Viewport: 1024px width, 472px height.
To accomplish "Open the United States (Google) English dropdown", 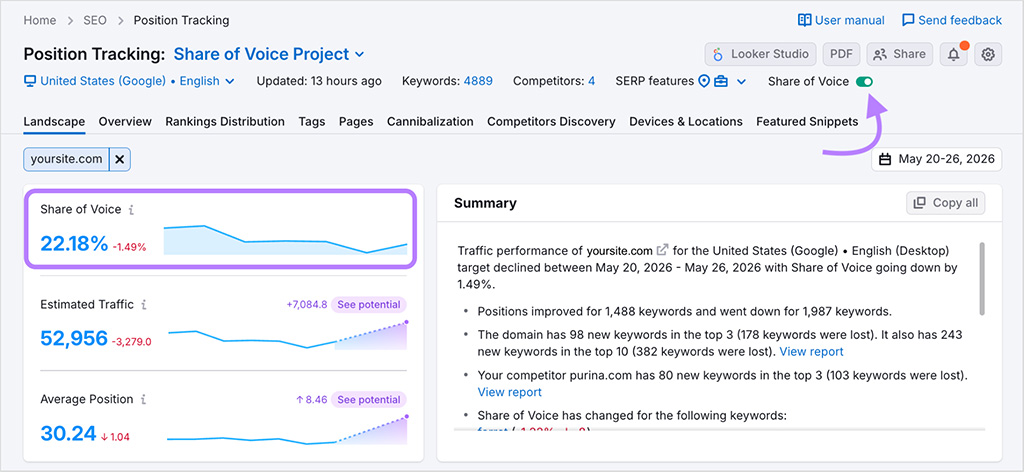I will coord(129,82).
